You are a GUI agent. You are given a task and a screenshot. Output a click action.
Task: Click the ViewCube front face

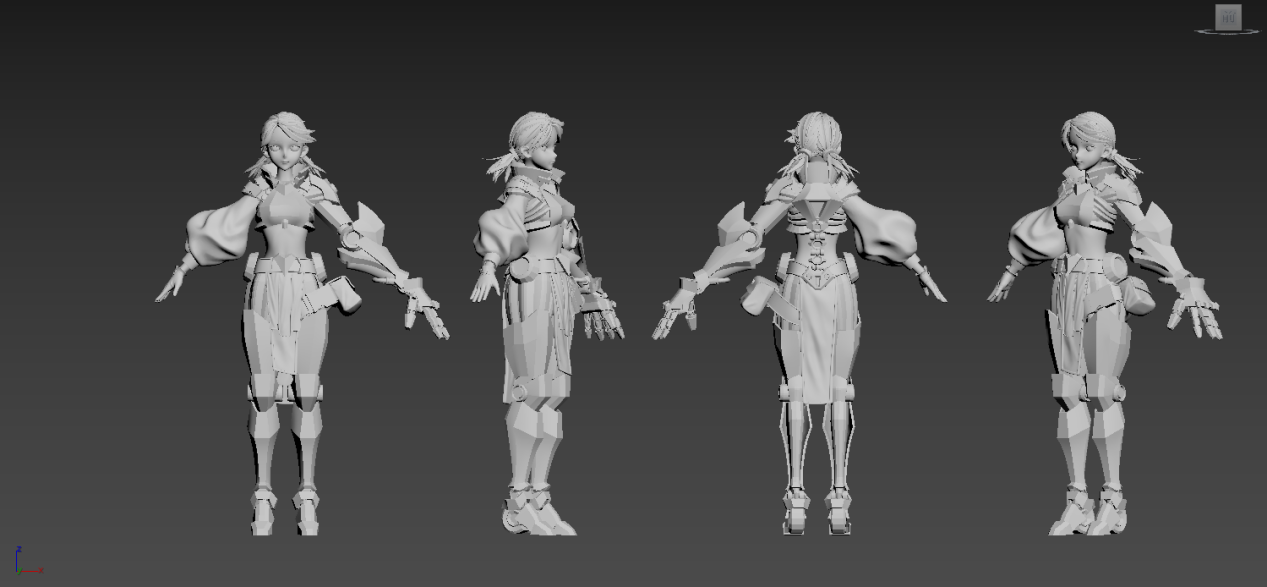click(x=1227, y=17)
